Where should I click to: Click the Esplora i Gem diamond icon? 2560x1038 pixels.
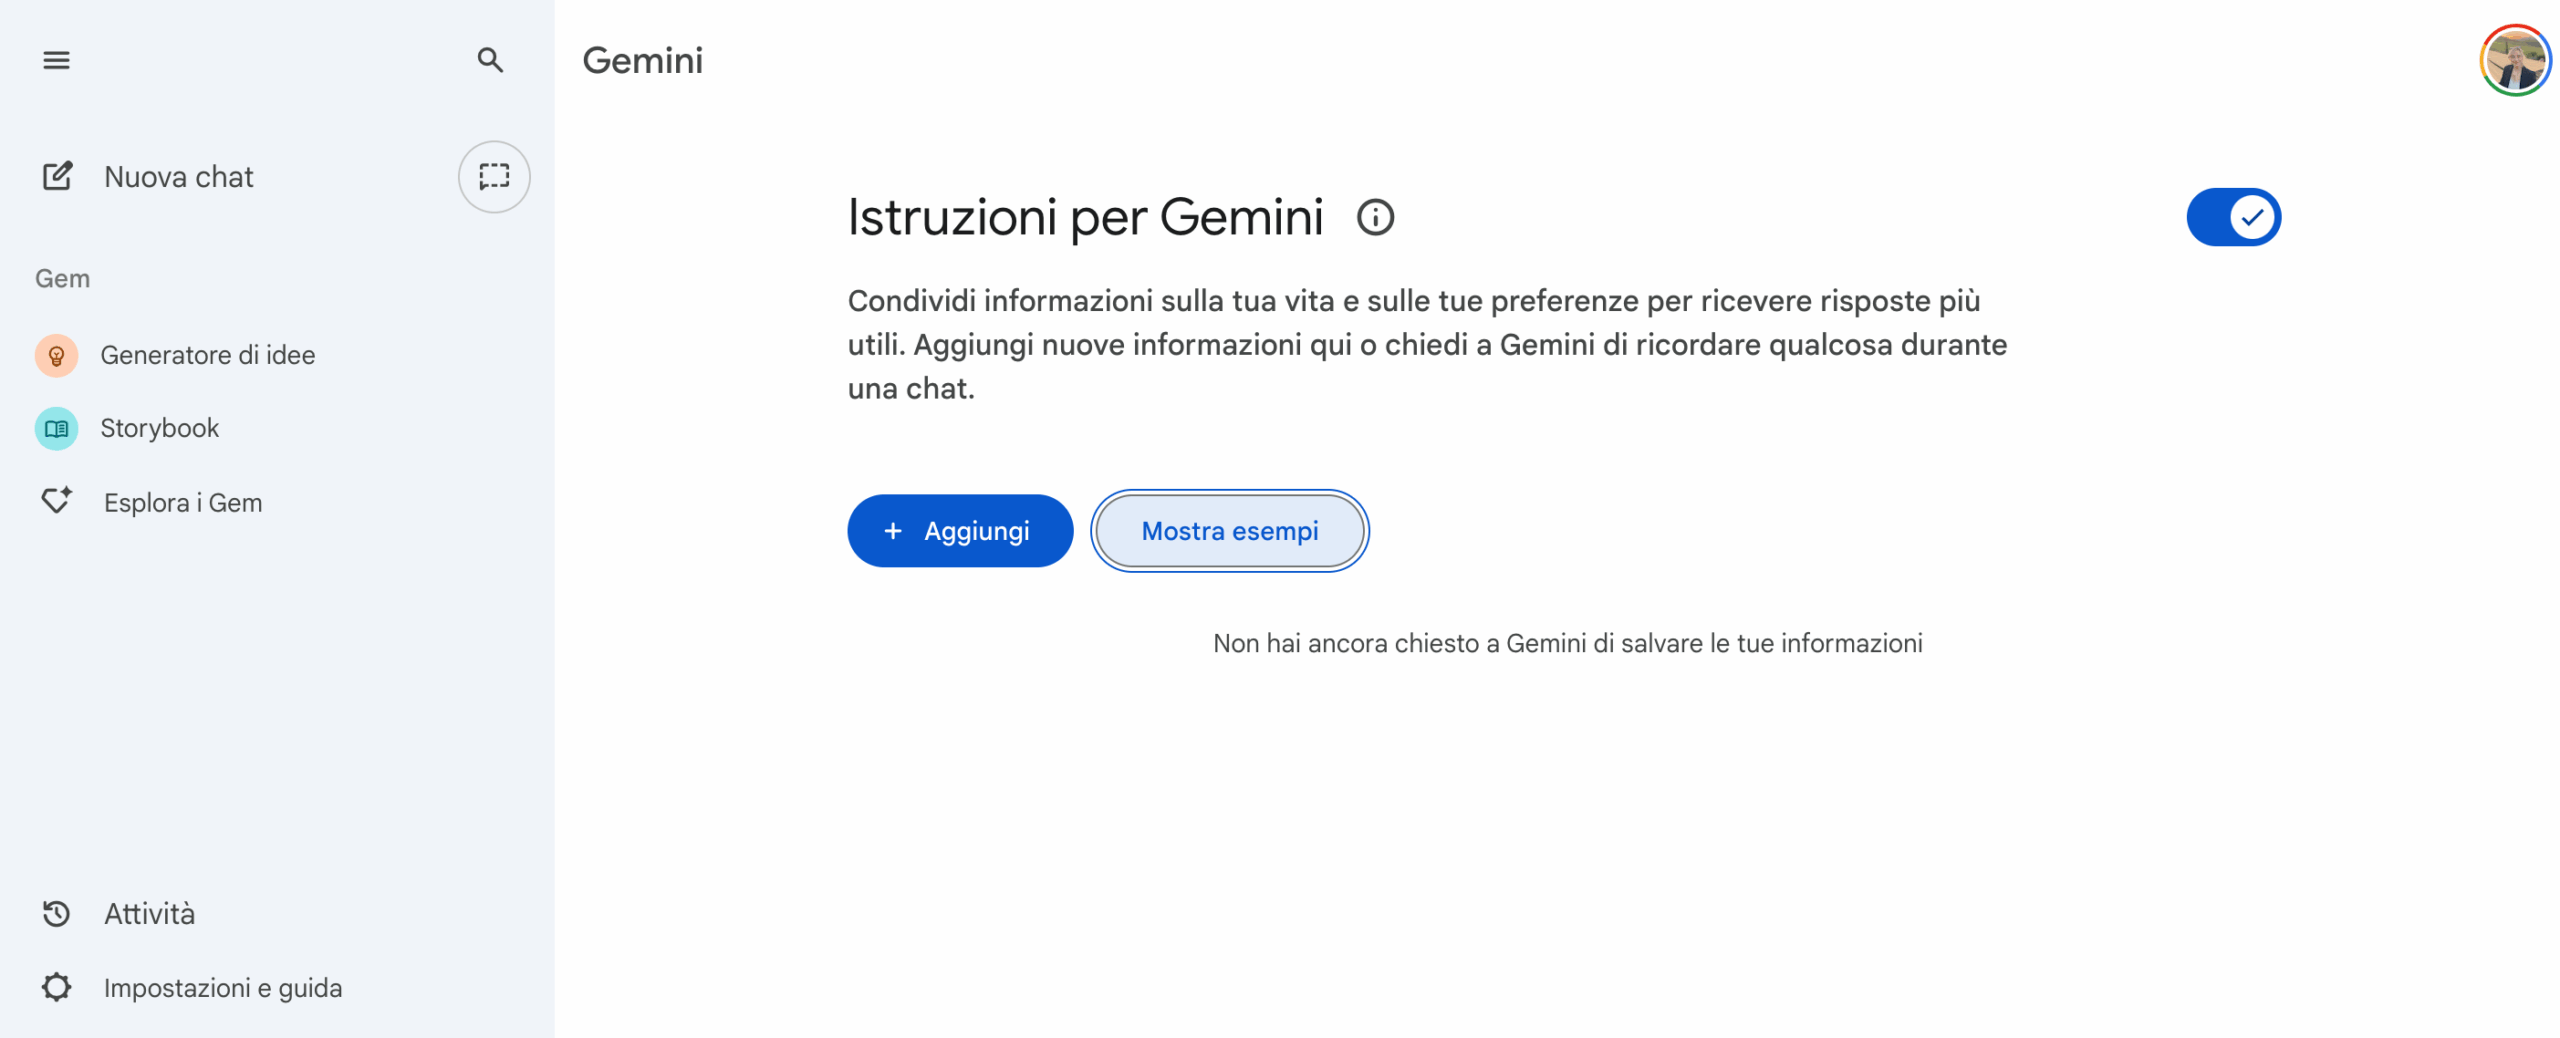click(57, 501)
